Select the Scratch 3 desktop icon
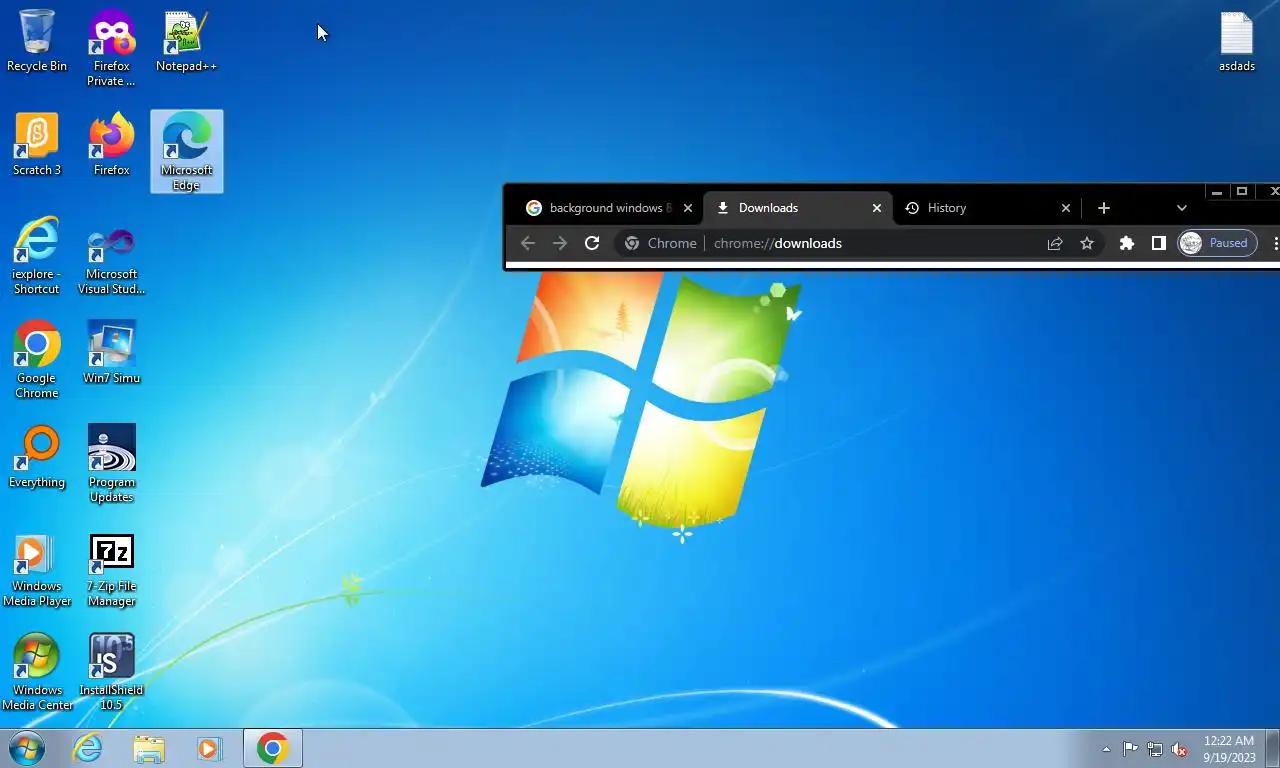The height and width of the screenshot is (768, 1280). point(37,145)
